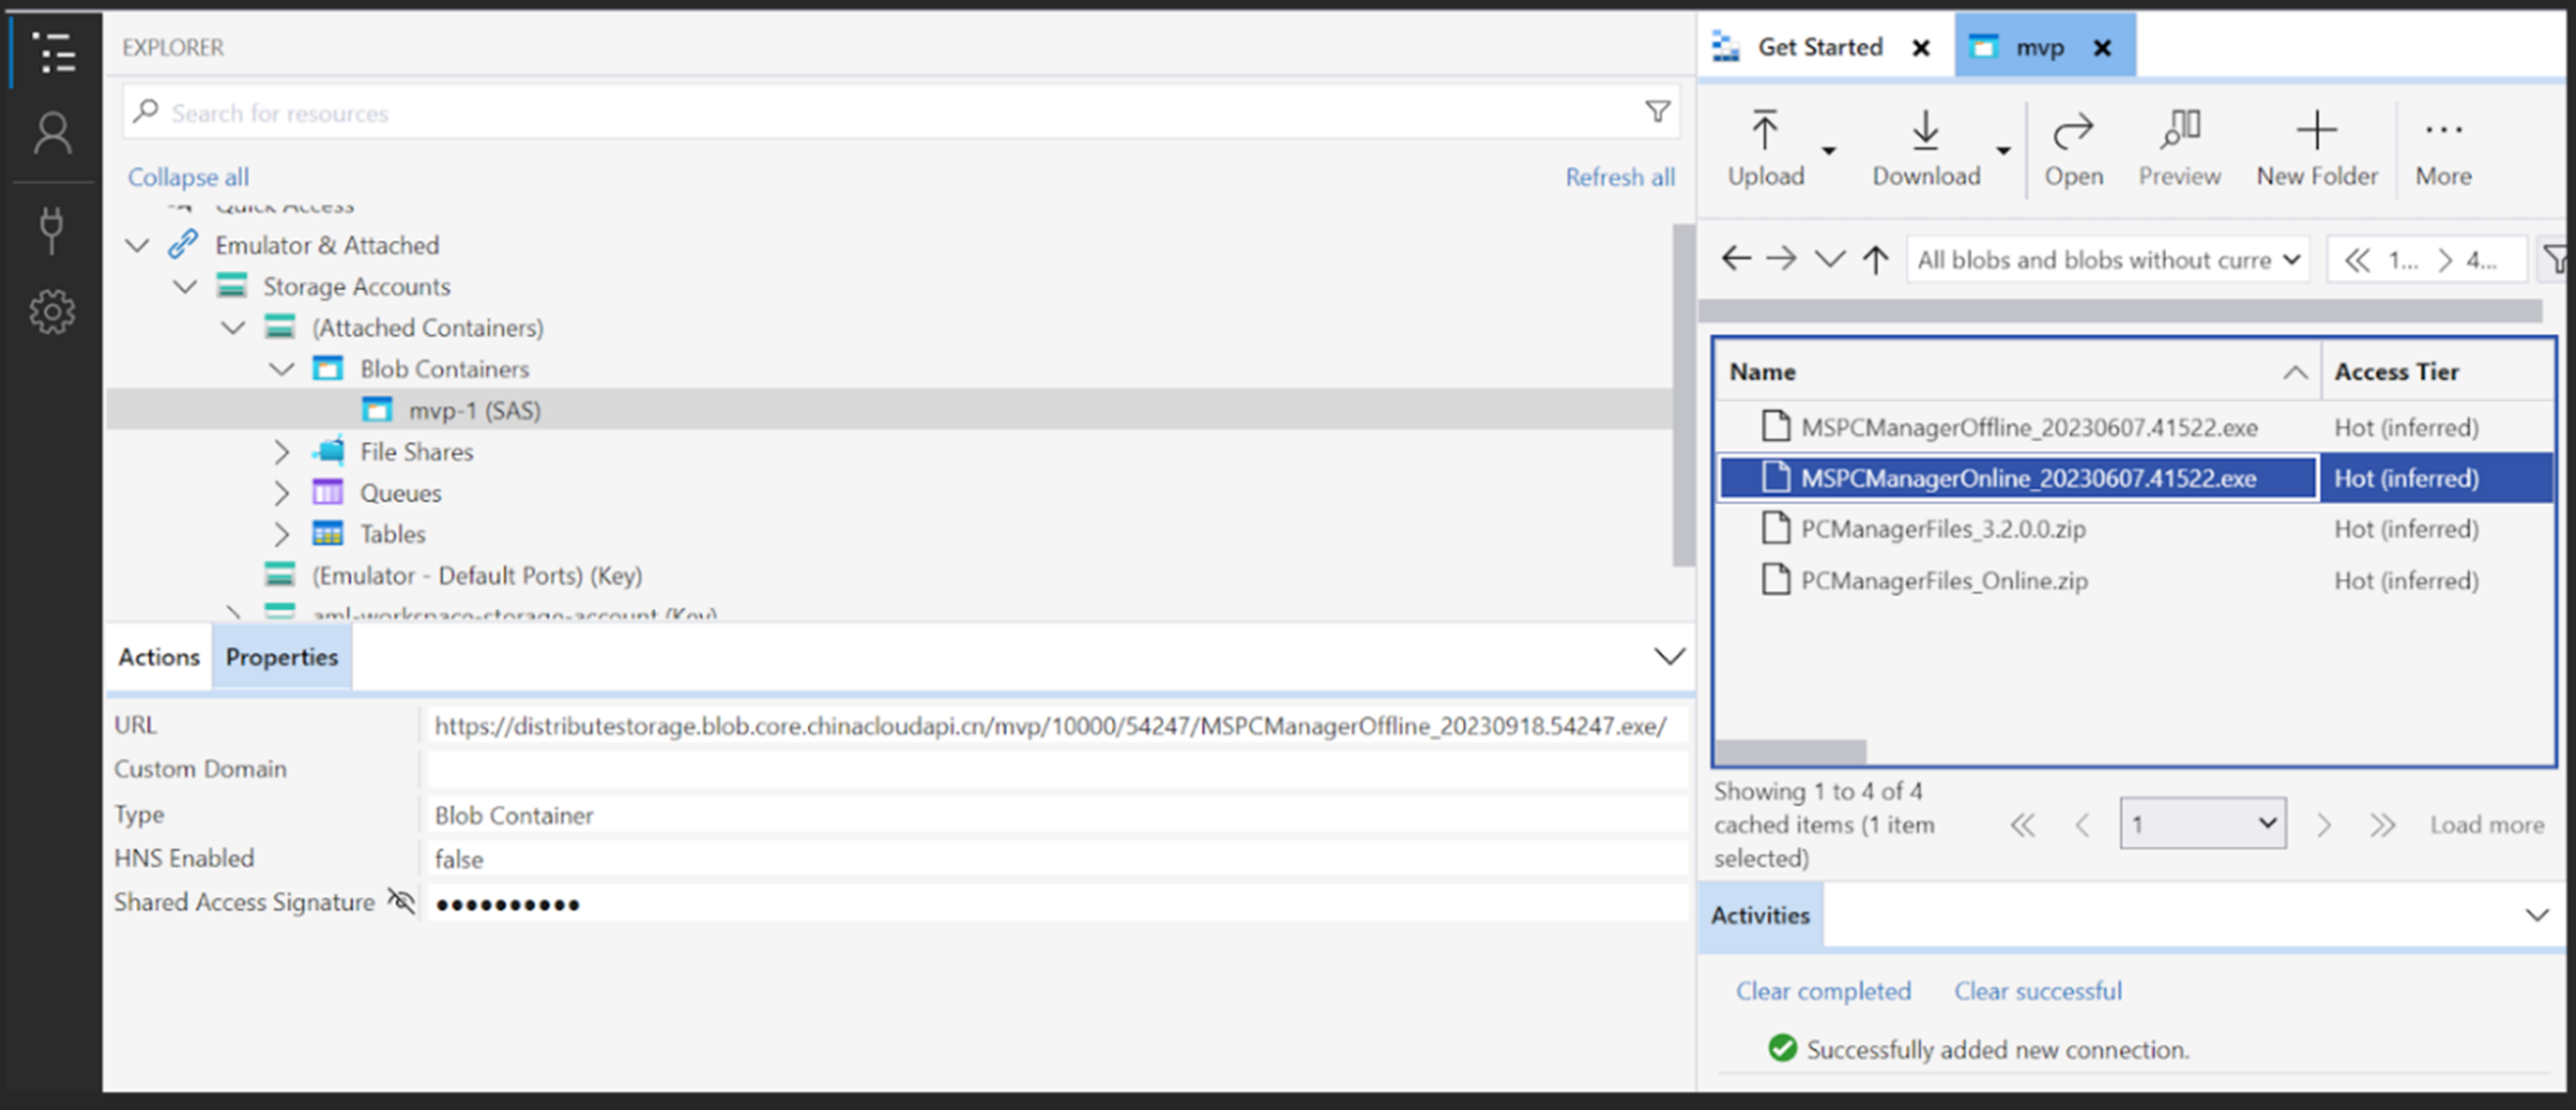Navigate up one directory level arrow
This screenshot has width=2576, height=1110.
[x=1875, y=260]
